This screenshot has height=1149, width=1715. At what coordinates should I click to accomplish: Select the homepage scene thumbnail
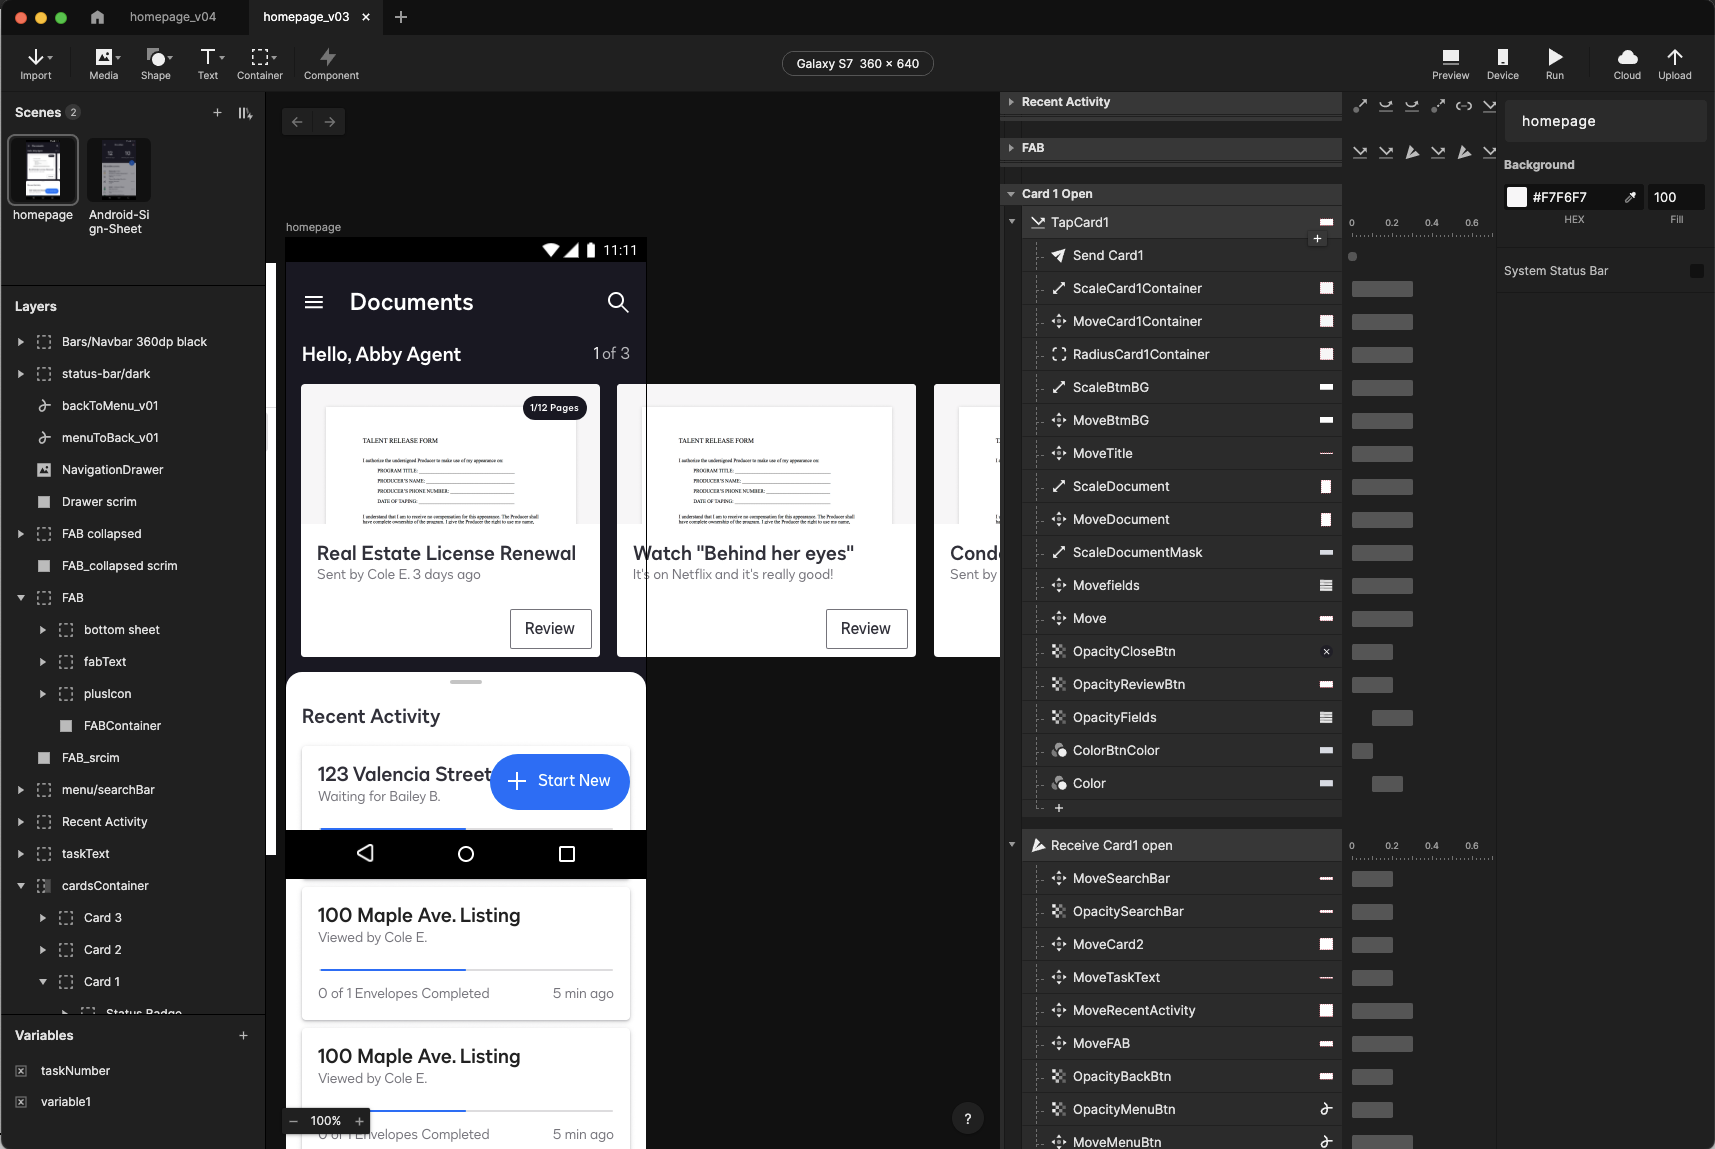pyautogui.click(x=43, y=170)
